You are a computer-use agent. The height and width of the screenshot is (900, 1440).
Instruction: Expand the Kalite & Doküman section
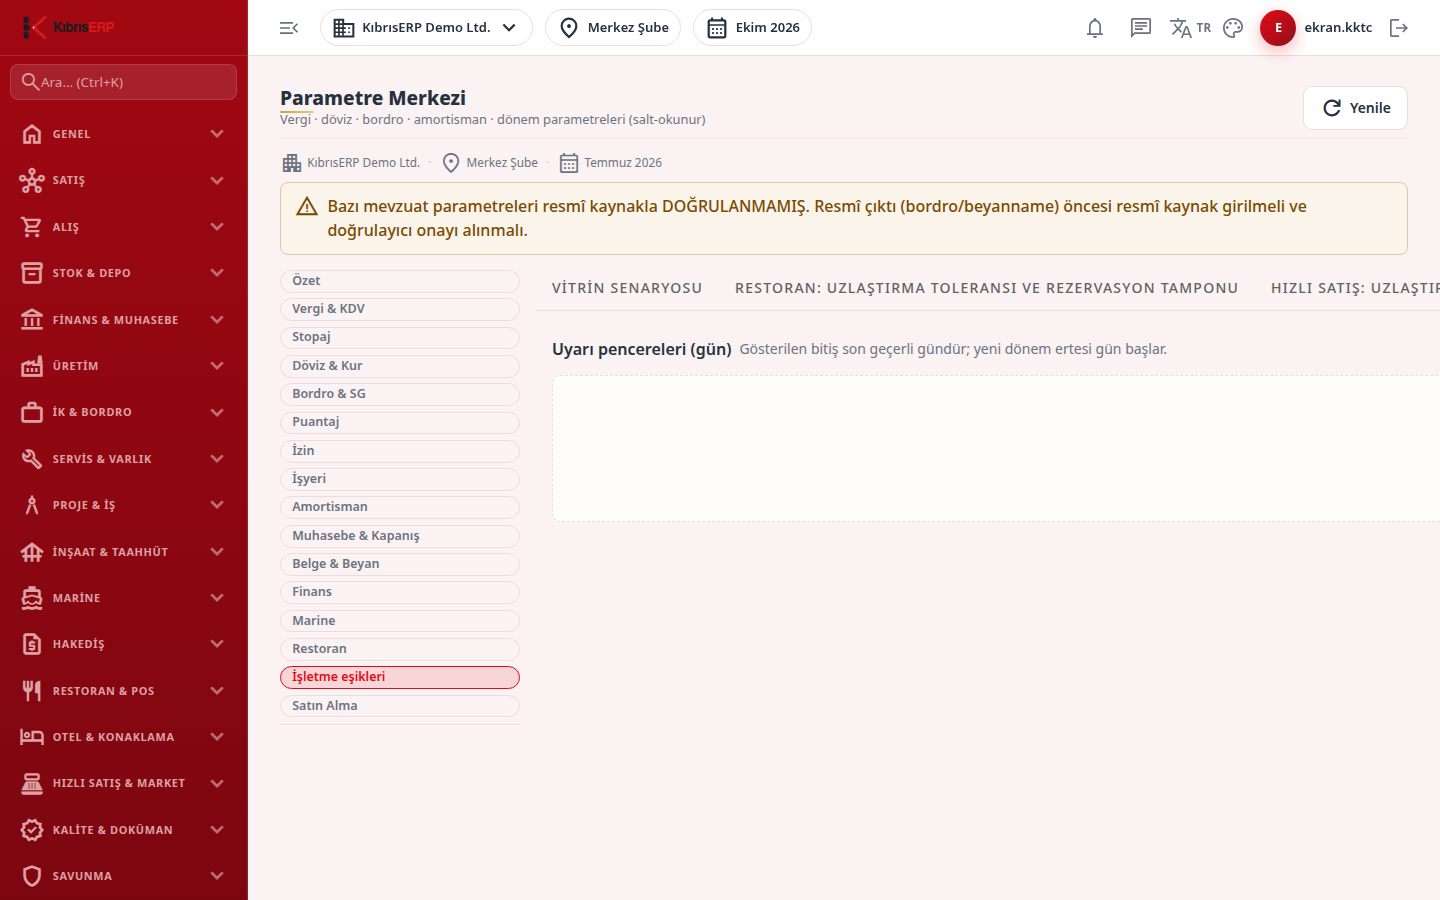coord(124,830)
